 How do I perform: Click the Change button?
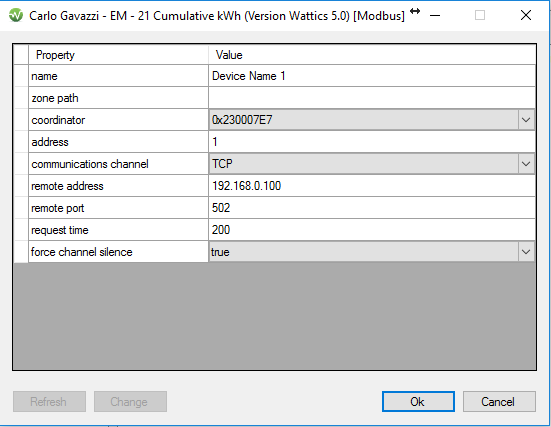pos(130,401)
